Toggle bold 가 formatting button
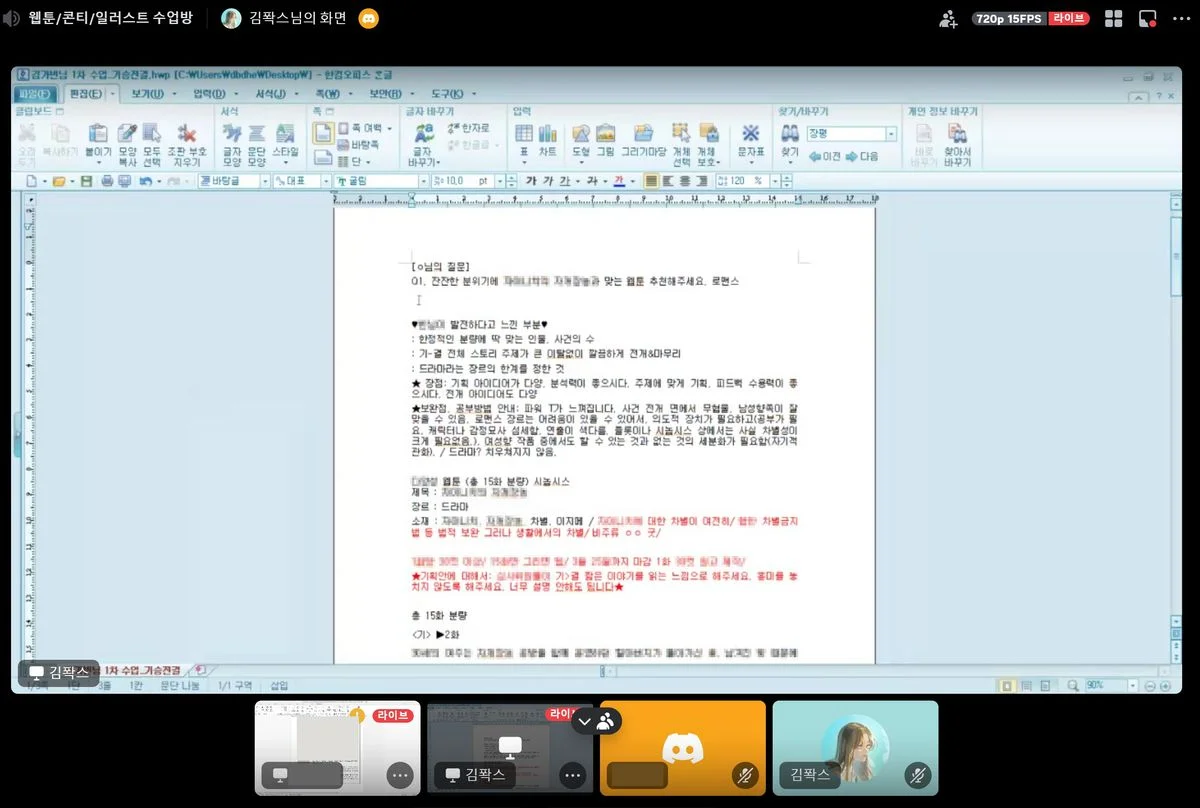 531,181
